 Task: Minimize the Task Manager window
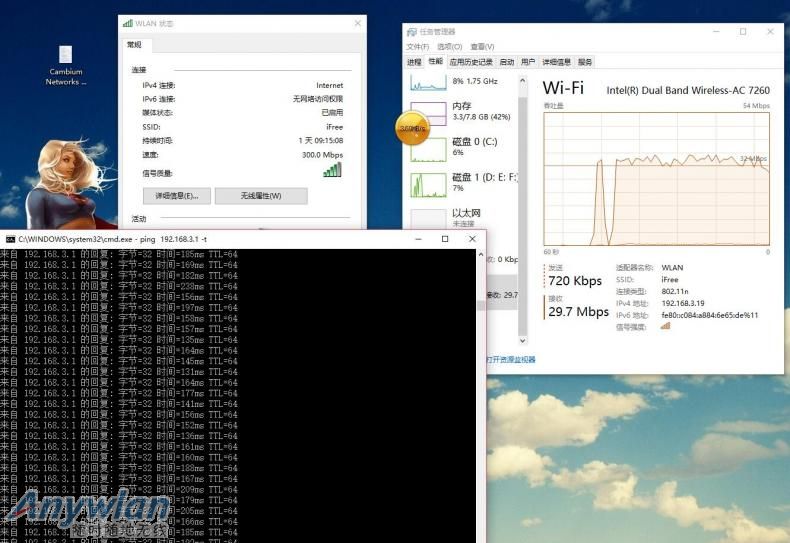(x=716, y=31)
